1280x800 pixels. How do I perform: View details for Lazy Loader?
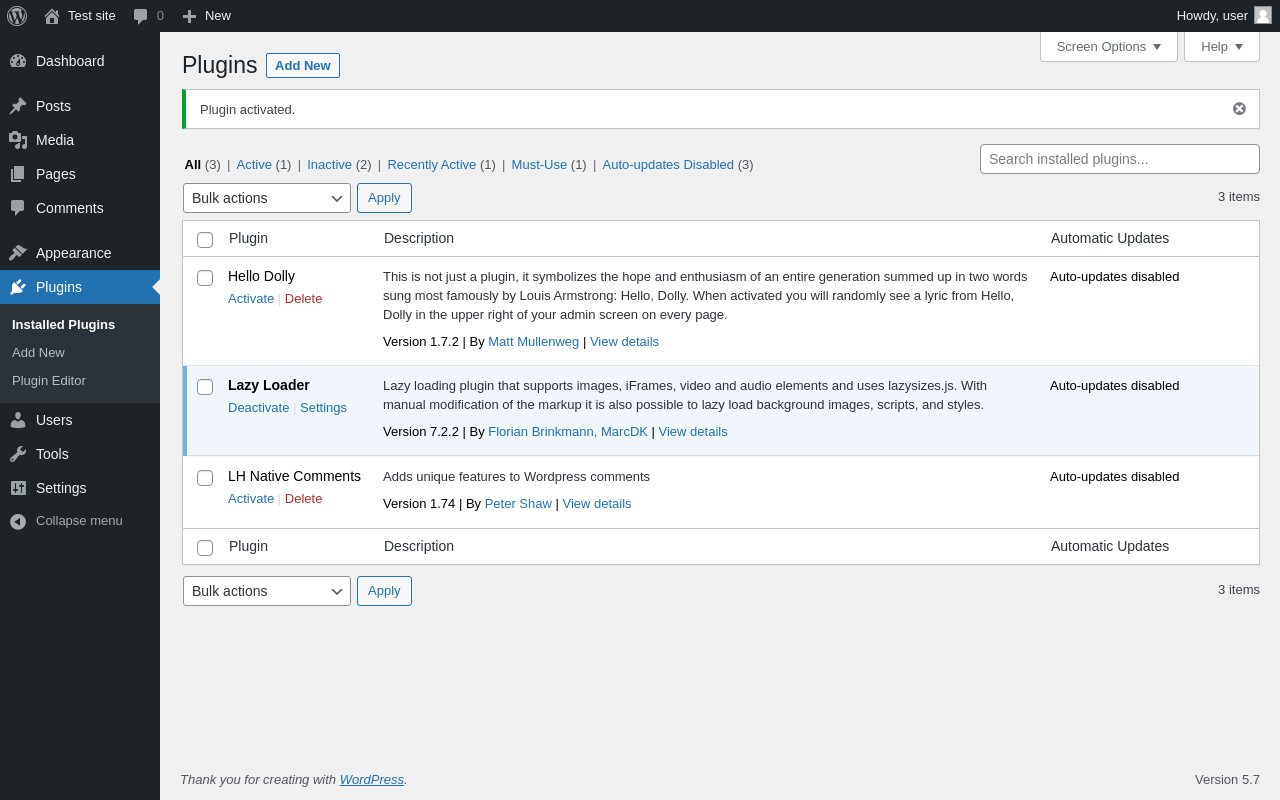click(693, 432)
